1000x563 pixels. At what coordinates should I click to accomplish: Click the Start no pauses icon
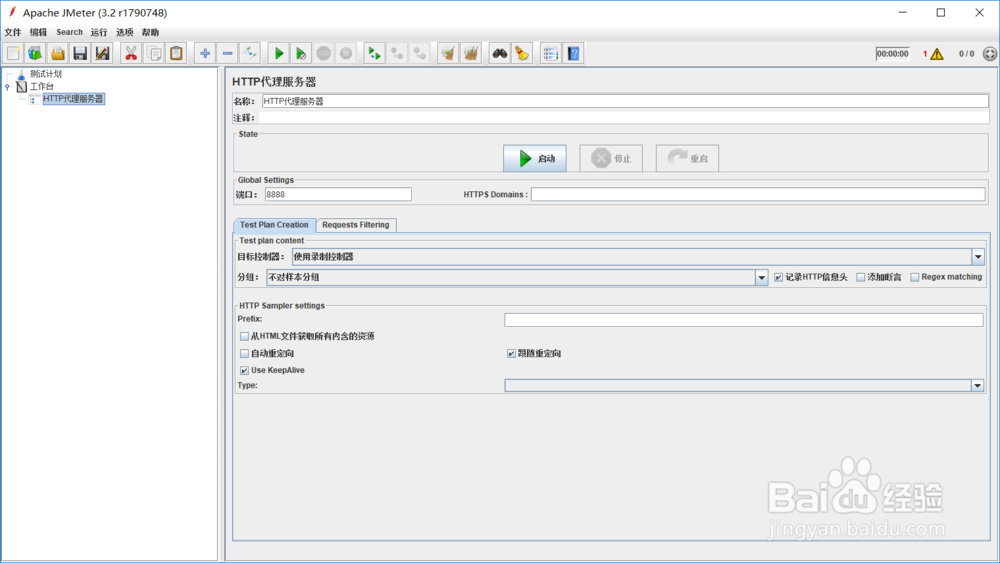pyautogui.click(x=301, y=54)
